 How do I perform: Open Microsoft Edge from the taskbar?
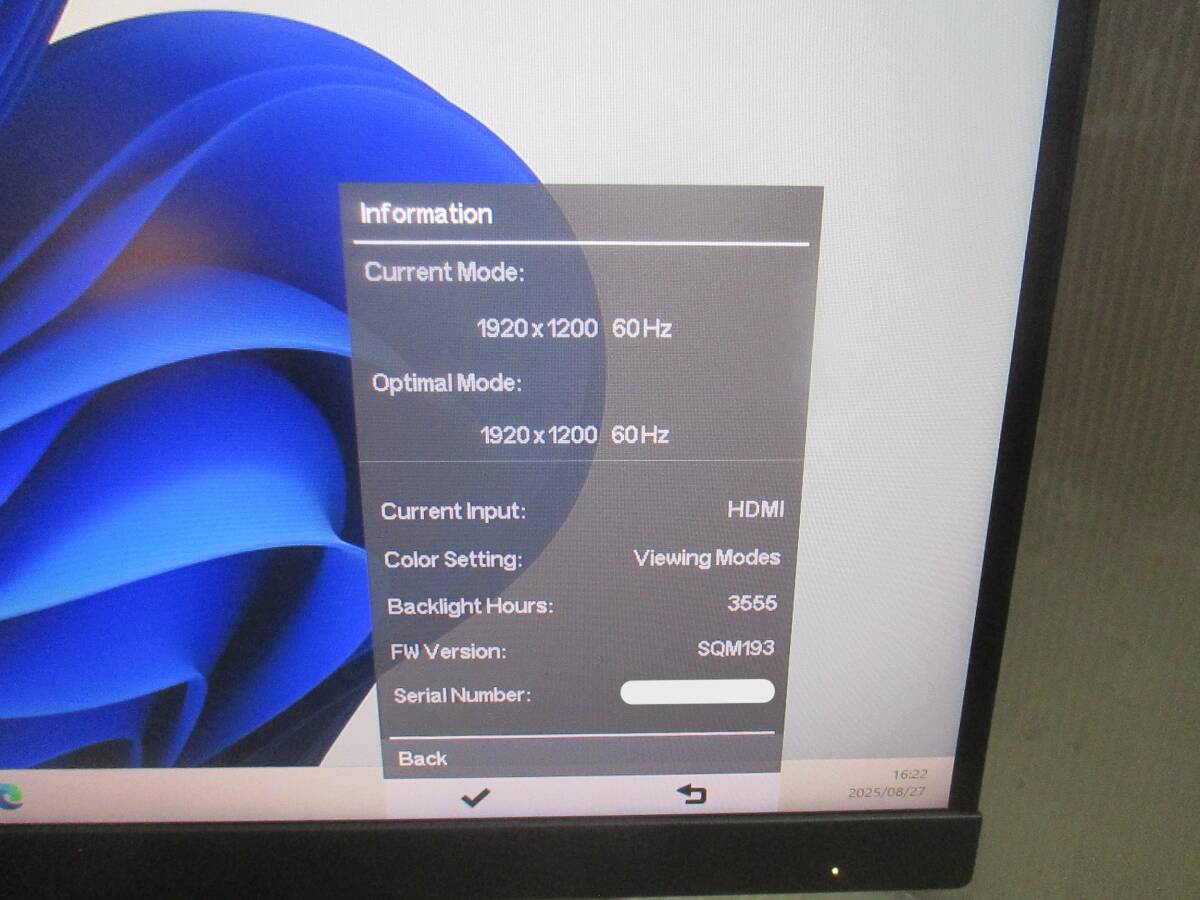point(10,797)
